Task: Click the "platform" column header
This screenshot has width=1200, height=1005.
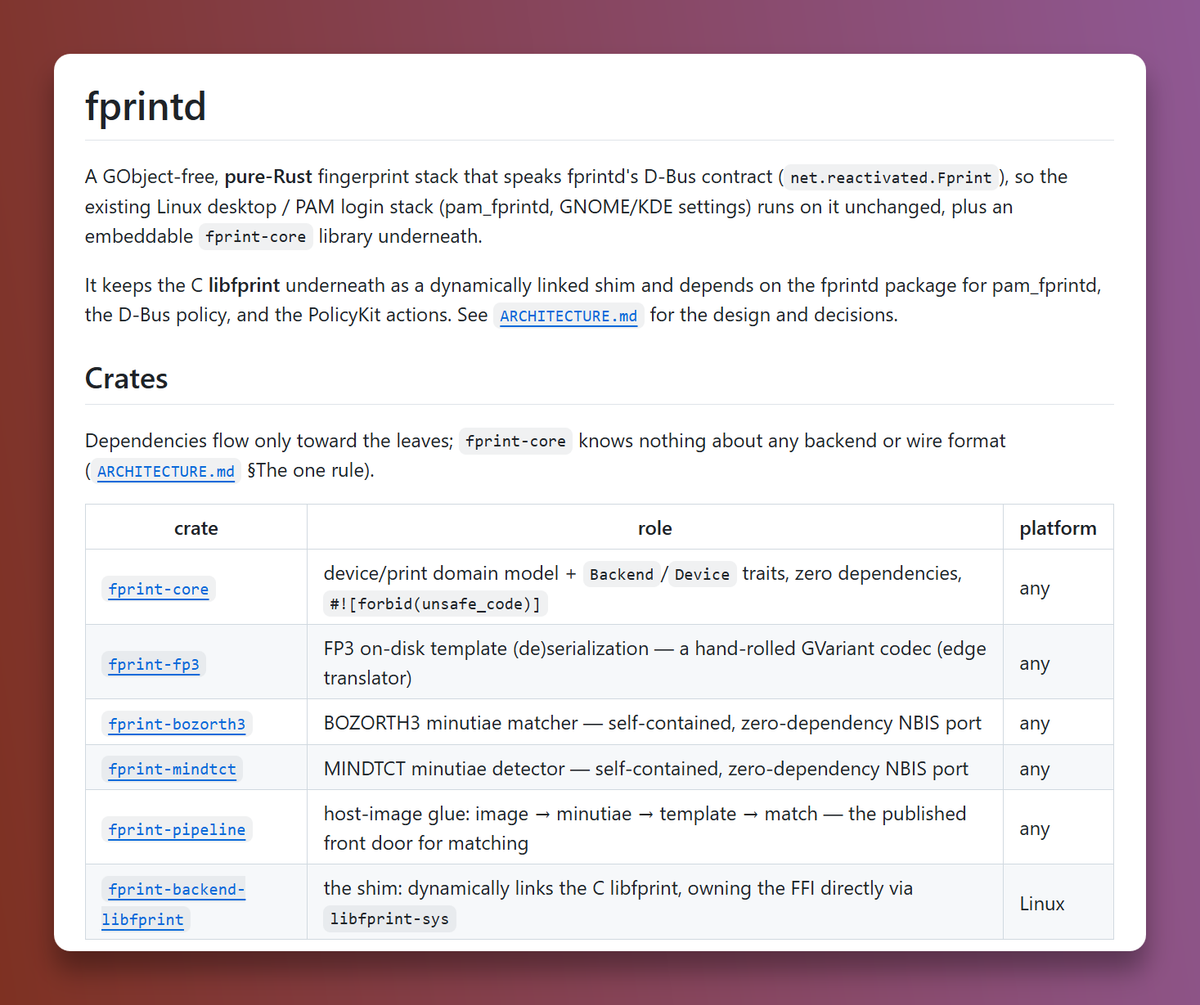Action: (x=1058, y=528)
